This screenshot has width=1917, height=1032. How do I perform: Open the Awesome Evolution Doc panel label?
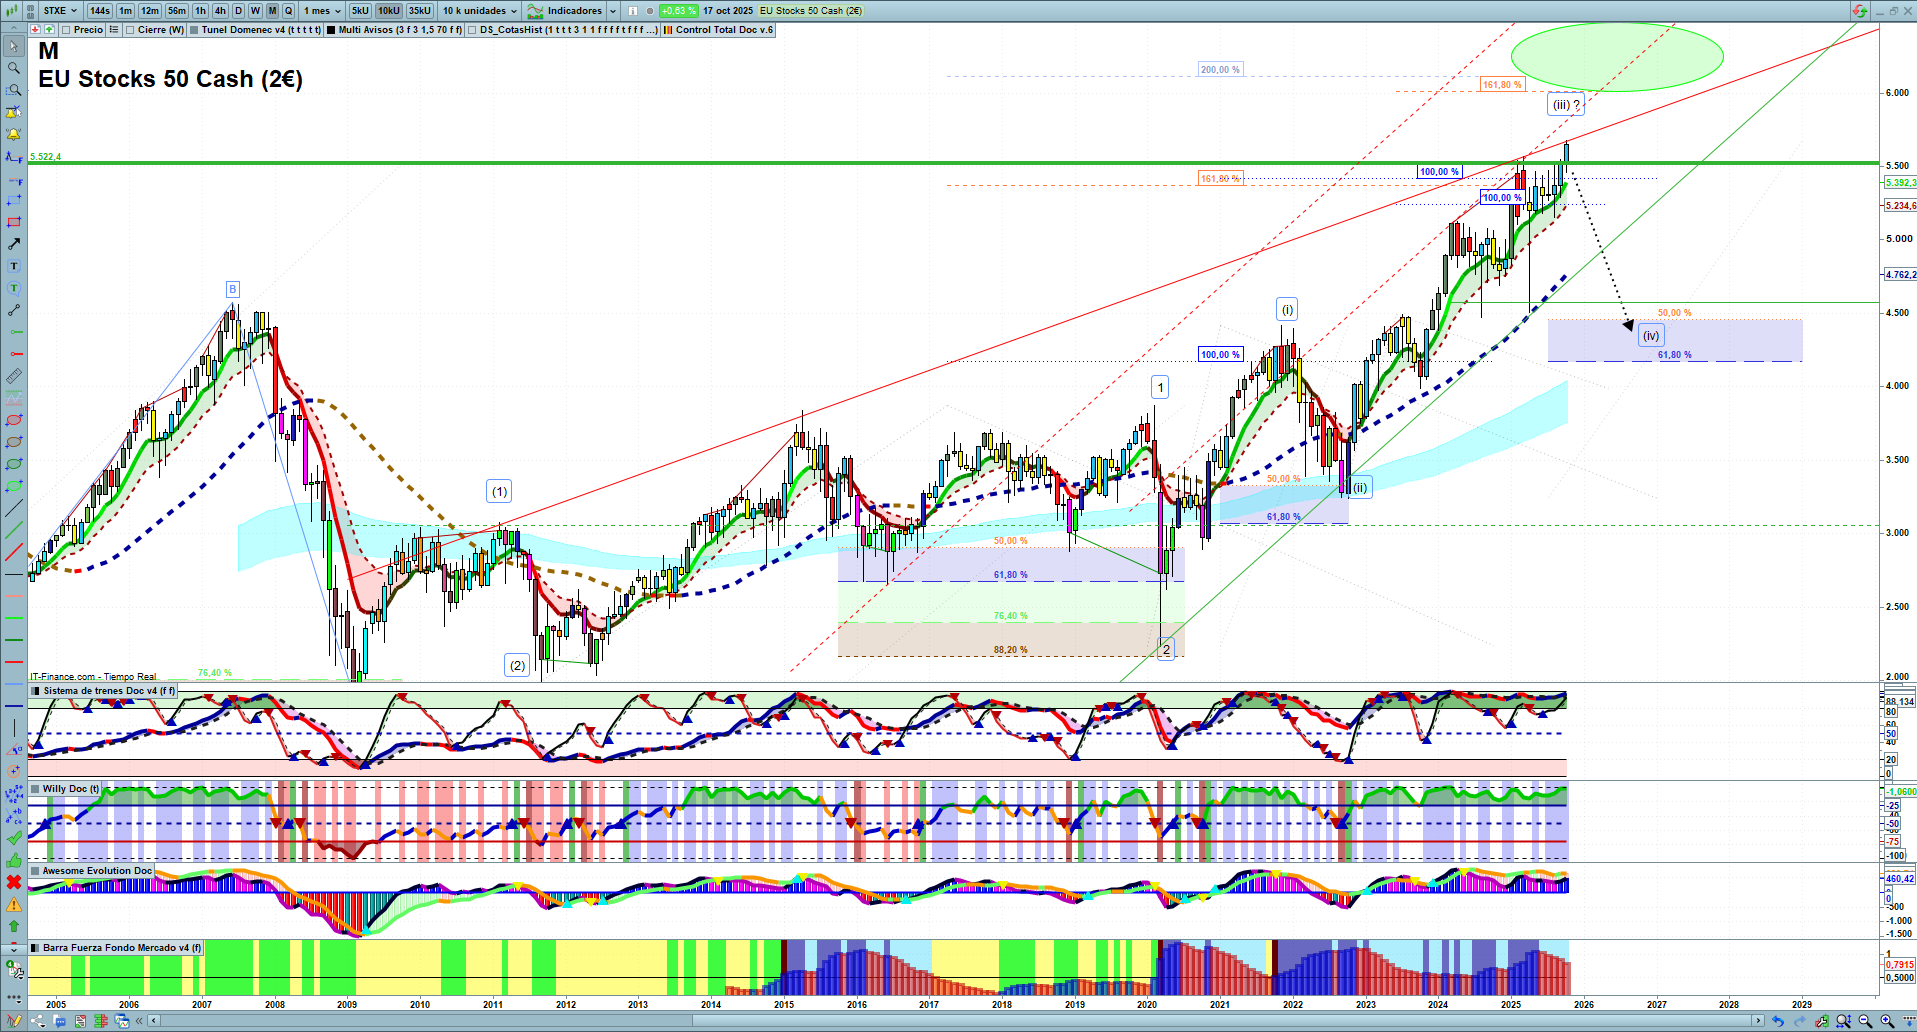point(91,871)
